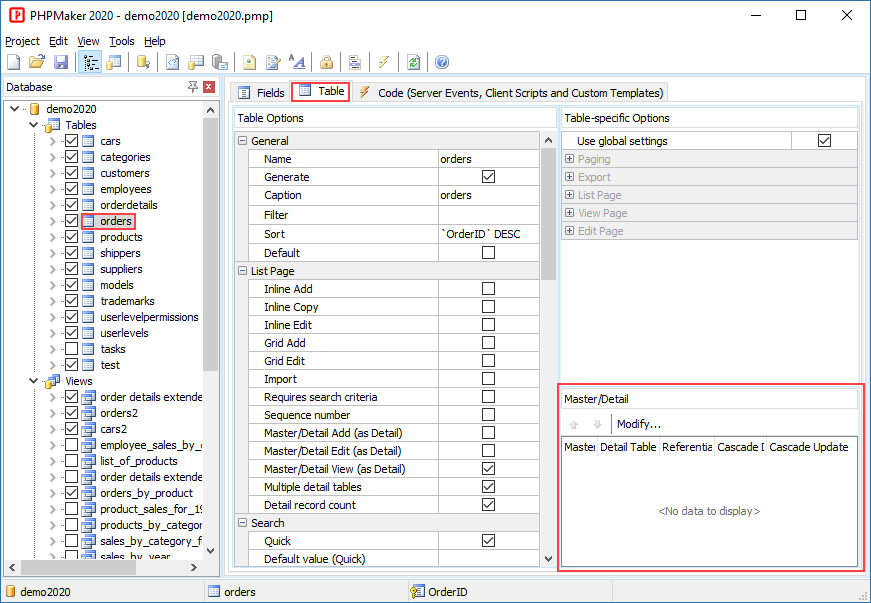Image resolution: width=871 pixels, height=603 pixels.
Task: Save the project with the floppy disk icon
Action: 61,62
